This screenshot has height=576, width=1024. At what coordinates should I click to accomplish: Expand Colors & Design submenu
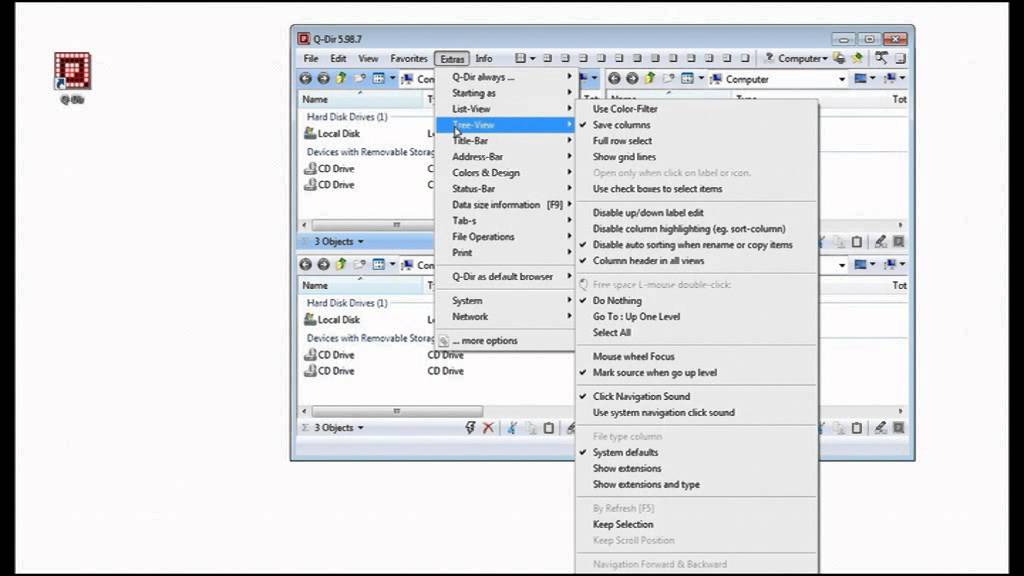click(505, 173)
